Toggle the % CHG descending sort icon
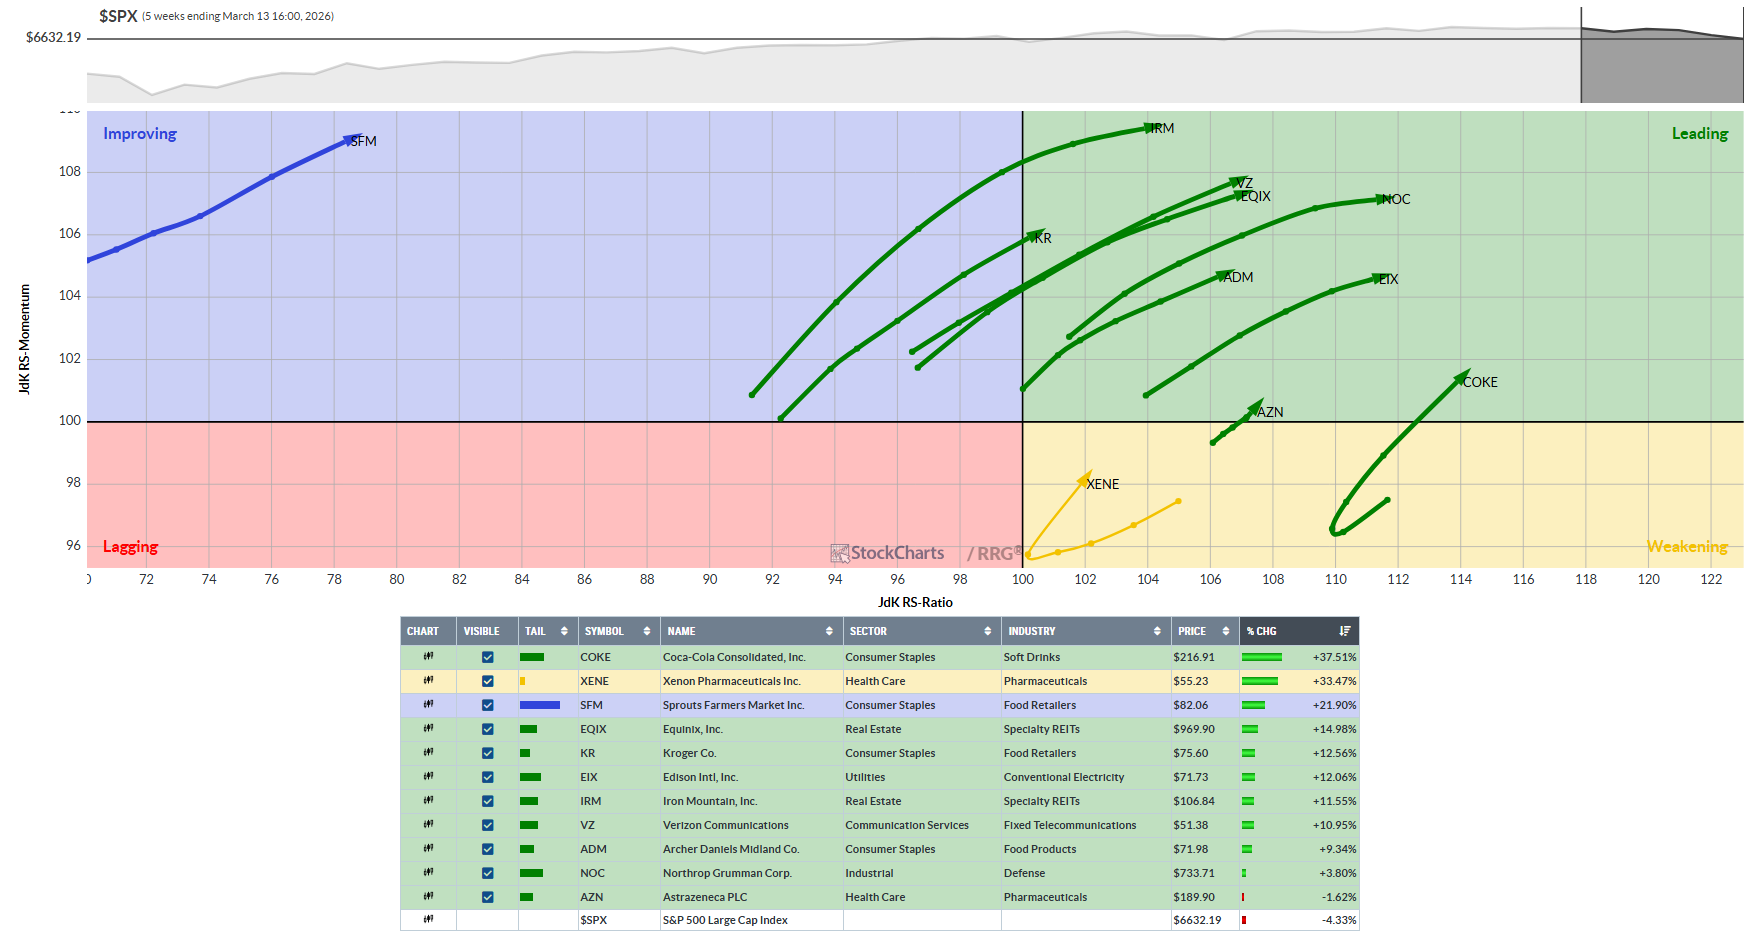The image size is (1764, 945). (x=1345, y=631)
